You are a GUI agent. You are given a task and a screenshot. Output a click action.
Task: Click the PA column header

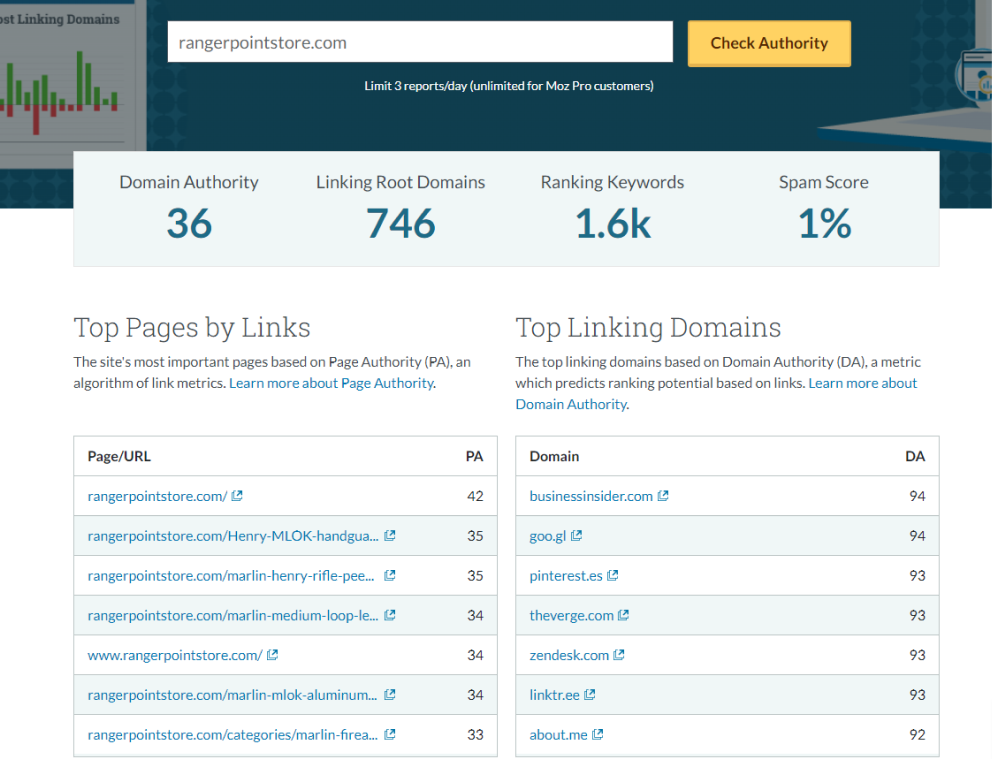click(474, 456)
